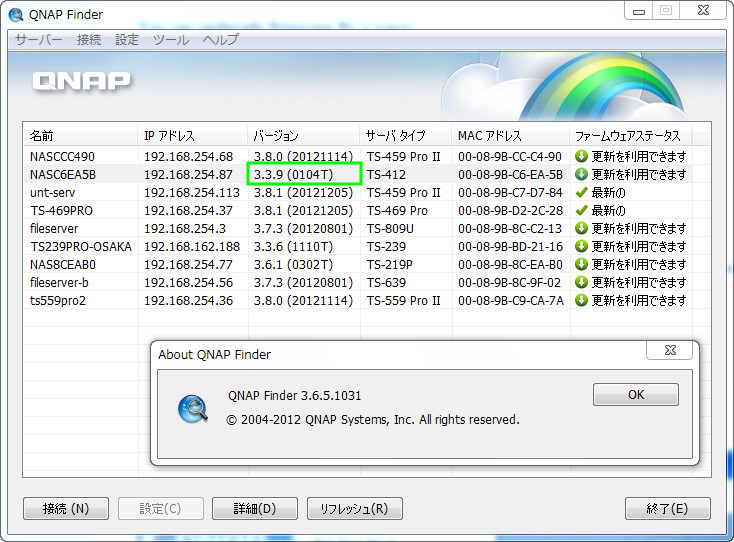Viewport: 734px width, 542px height.
Task: Minimize the QNAP Finder window
Action: pos(639,11)
